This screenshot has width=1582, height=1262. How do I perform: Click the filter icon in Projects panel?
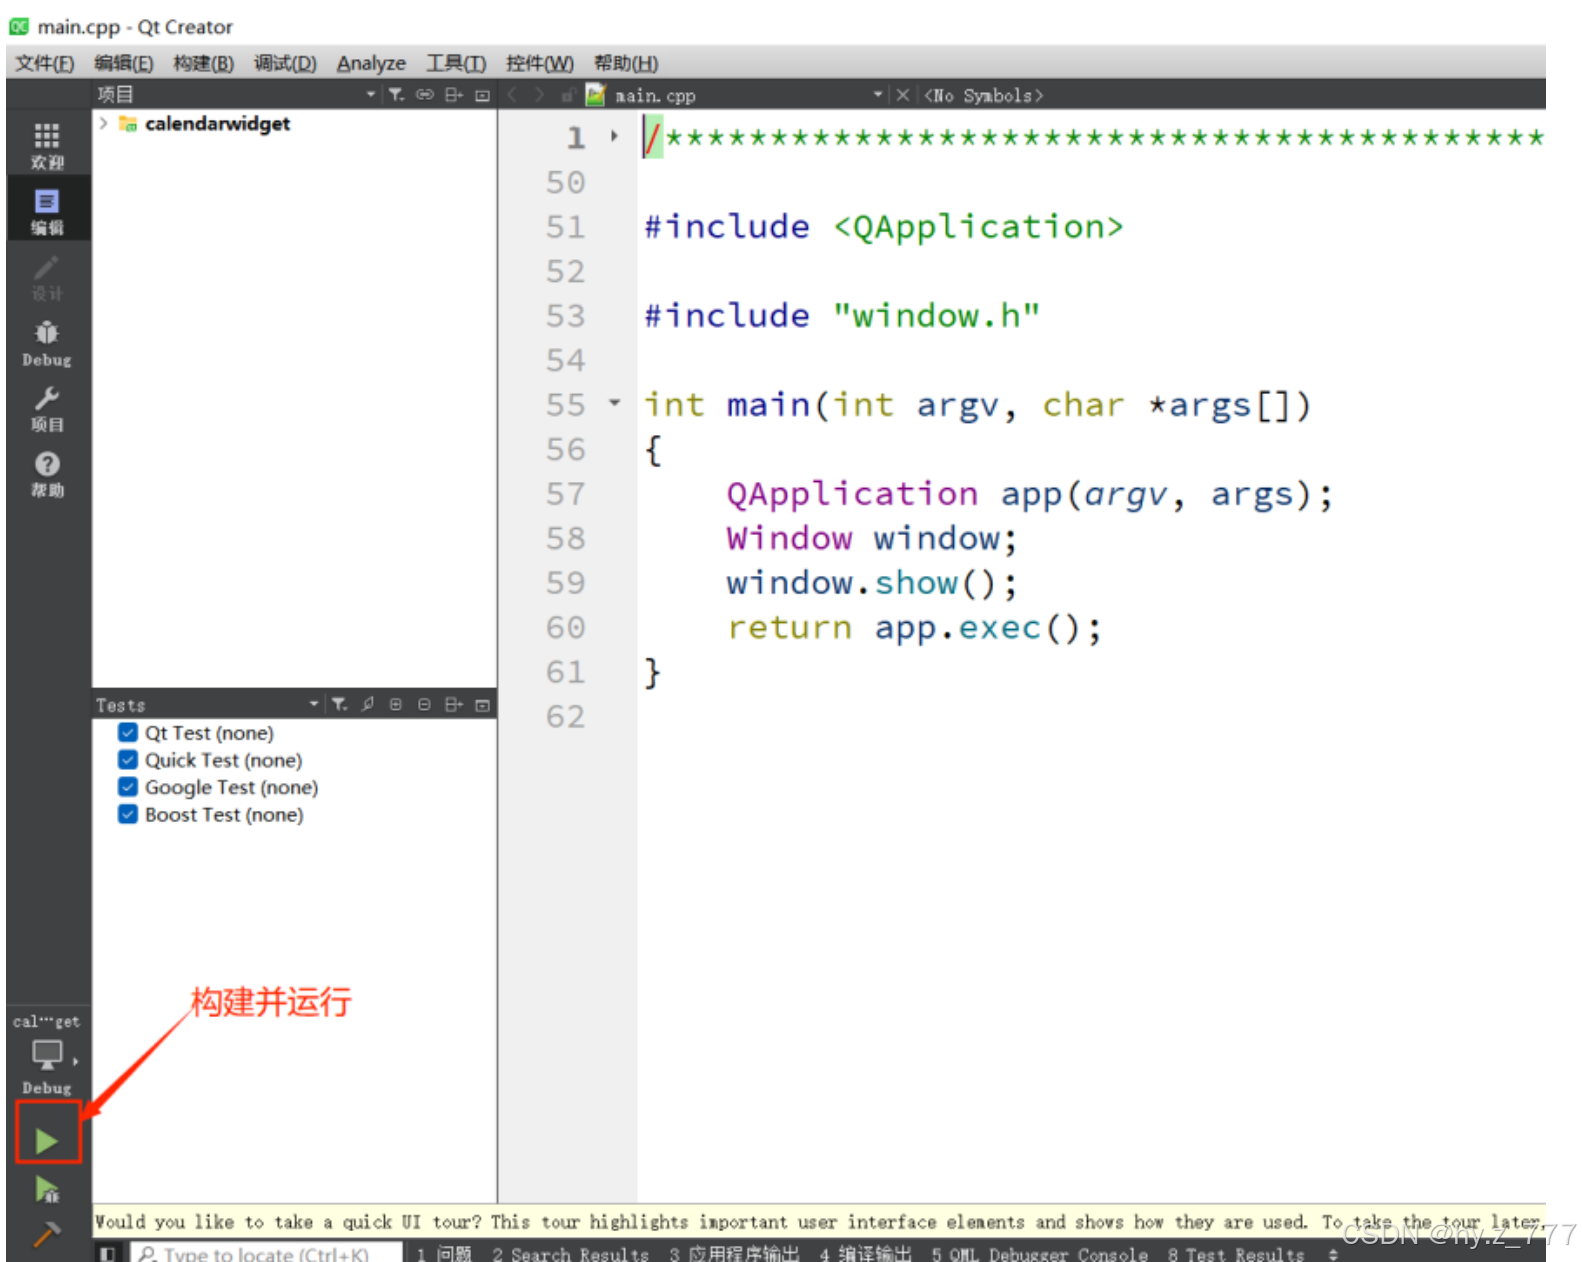tap(396, 94)
